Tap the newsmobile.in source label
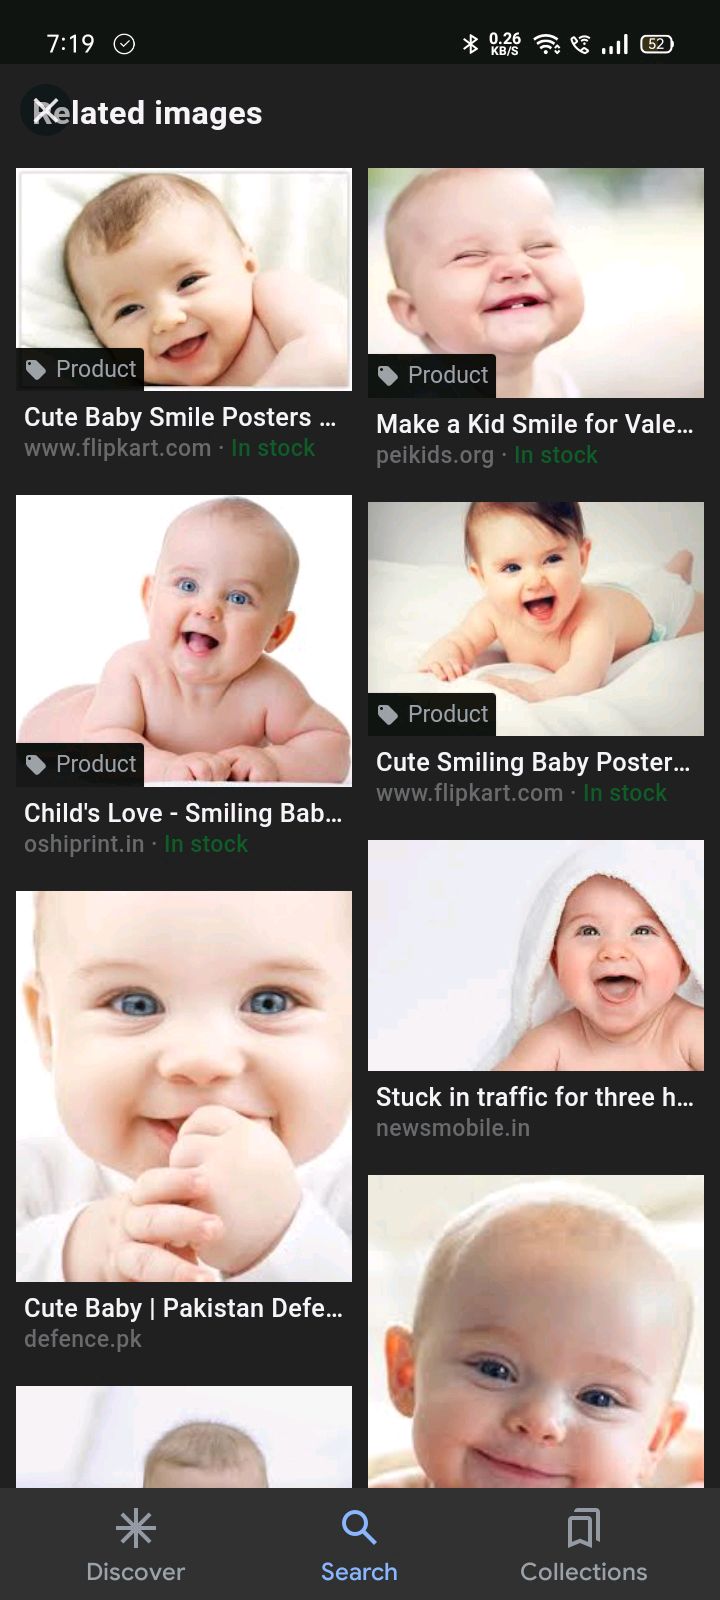The width and height of the screenshot is (720, 1600). click(453, 1128)
